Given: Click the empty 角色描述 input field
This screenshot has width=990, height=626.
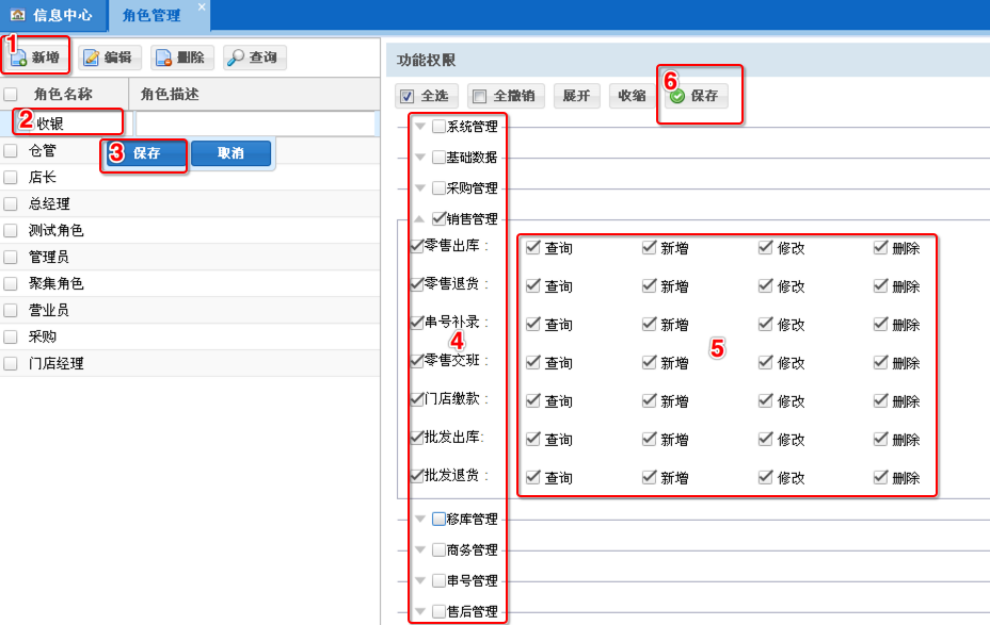Looking at the screenshot, I should click(x=255, y=123).
